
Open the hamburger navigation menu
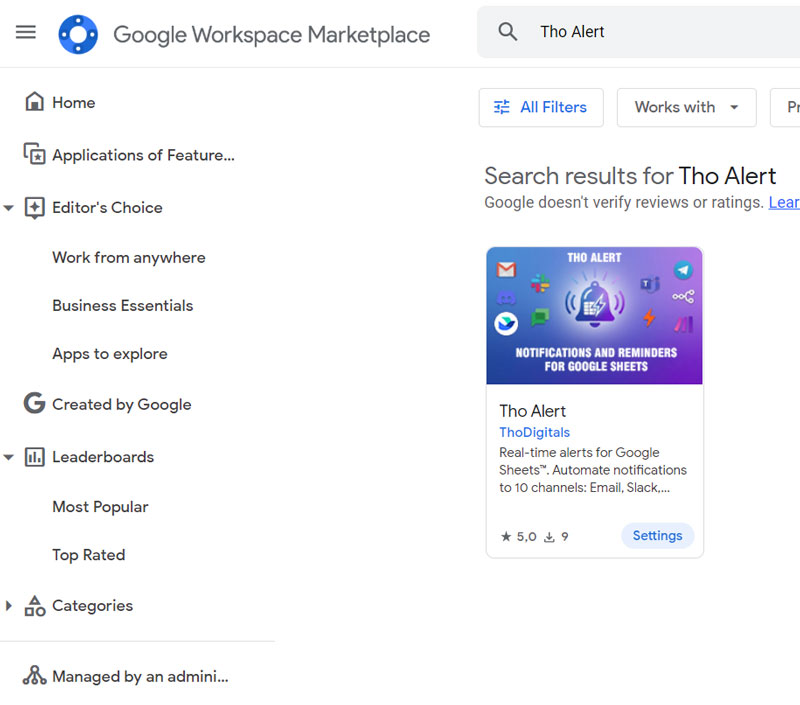pyautogui.click(x=25, y=31)
